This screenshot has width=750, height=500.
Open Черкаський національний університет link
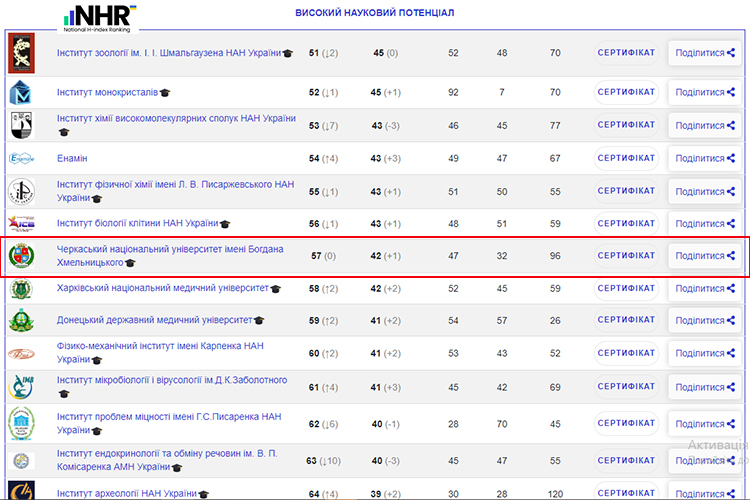click(170, 249)
